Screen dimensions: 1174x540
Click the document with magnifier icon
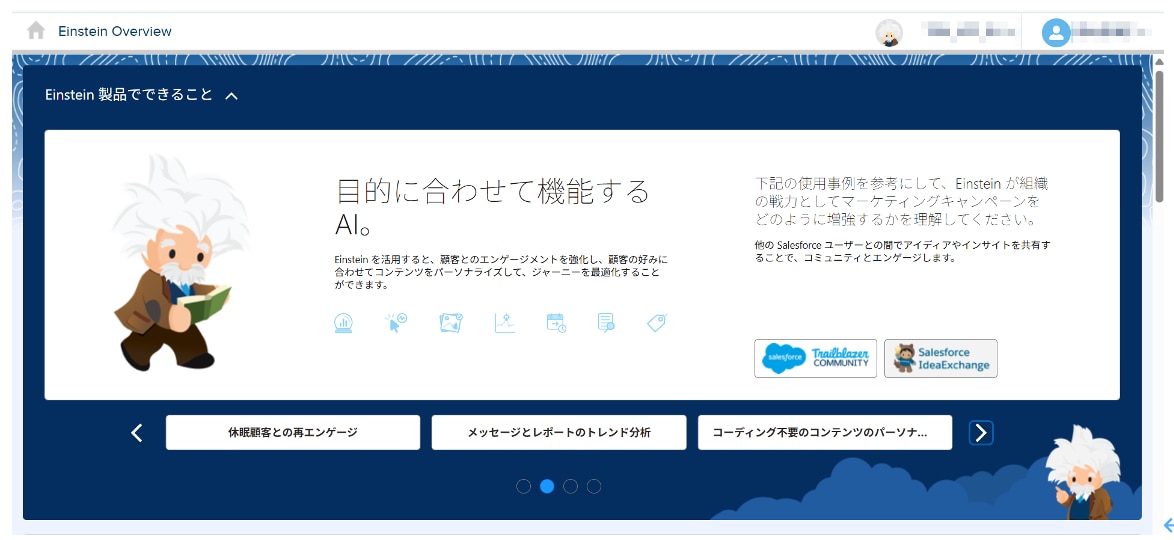[x=606, y=323]
